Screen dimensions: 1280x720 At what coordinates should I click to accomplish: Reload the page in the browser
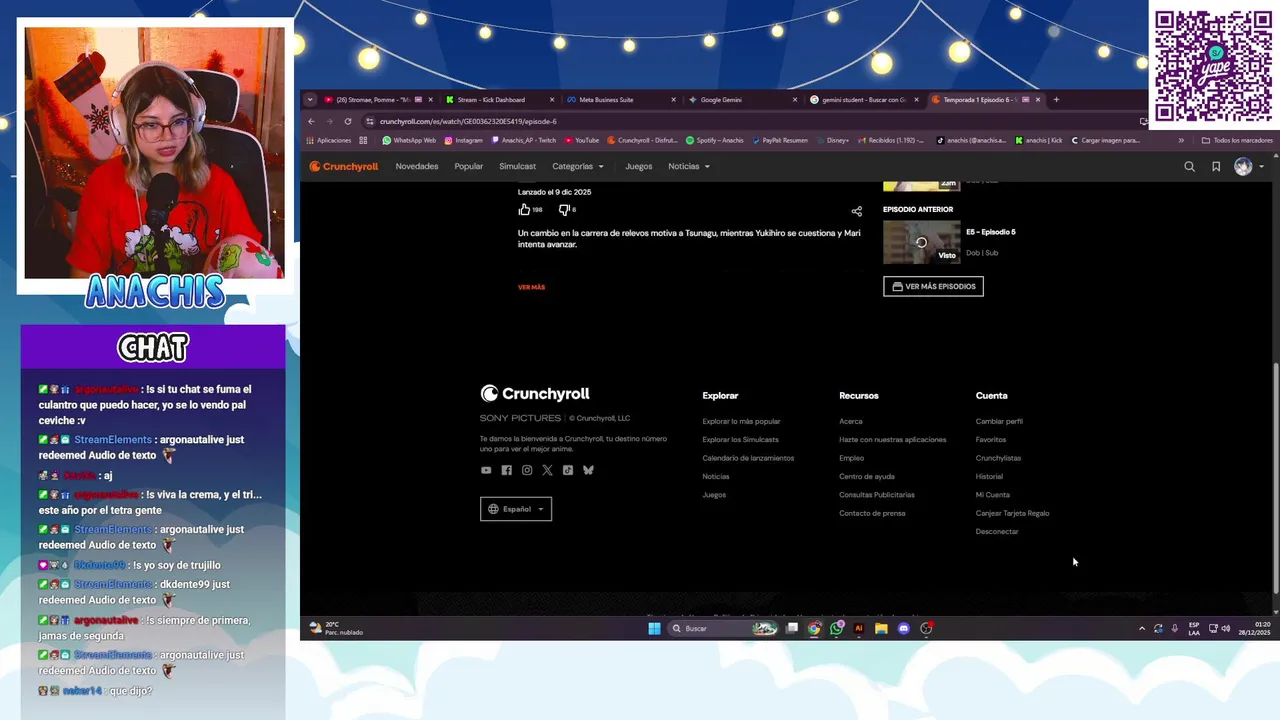(348, 121)
